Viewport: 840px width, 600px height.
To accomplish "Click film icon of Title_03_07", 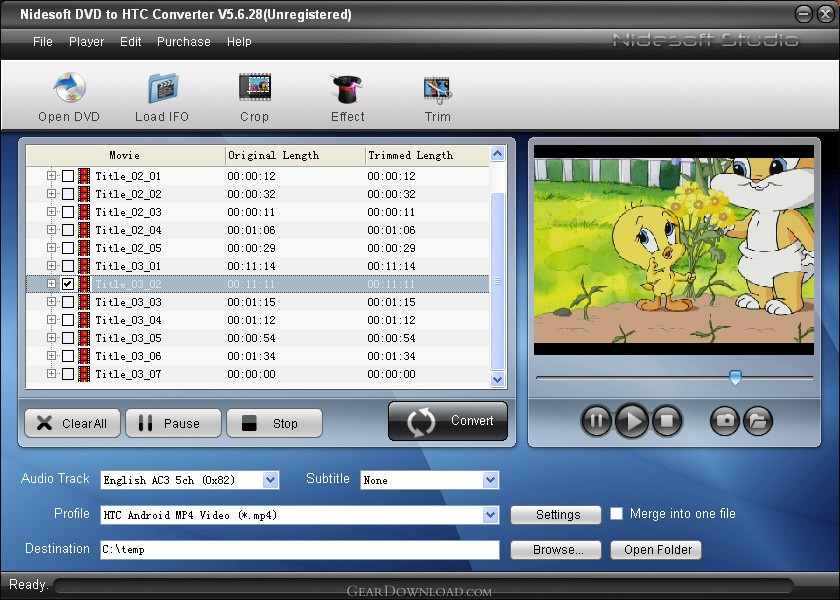I will click(84, 373).
